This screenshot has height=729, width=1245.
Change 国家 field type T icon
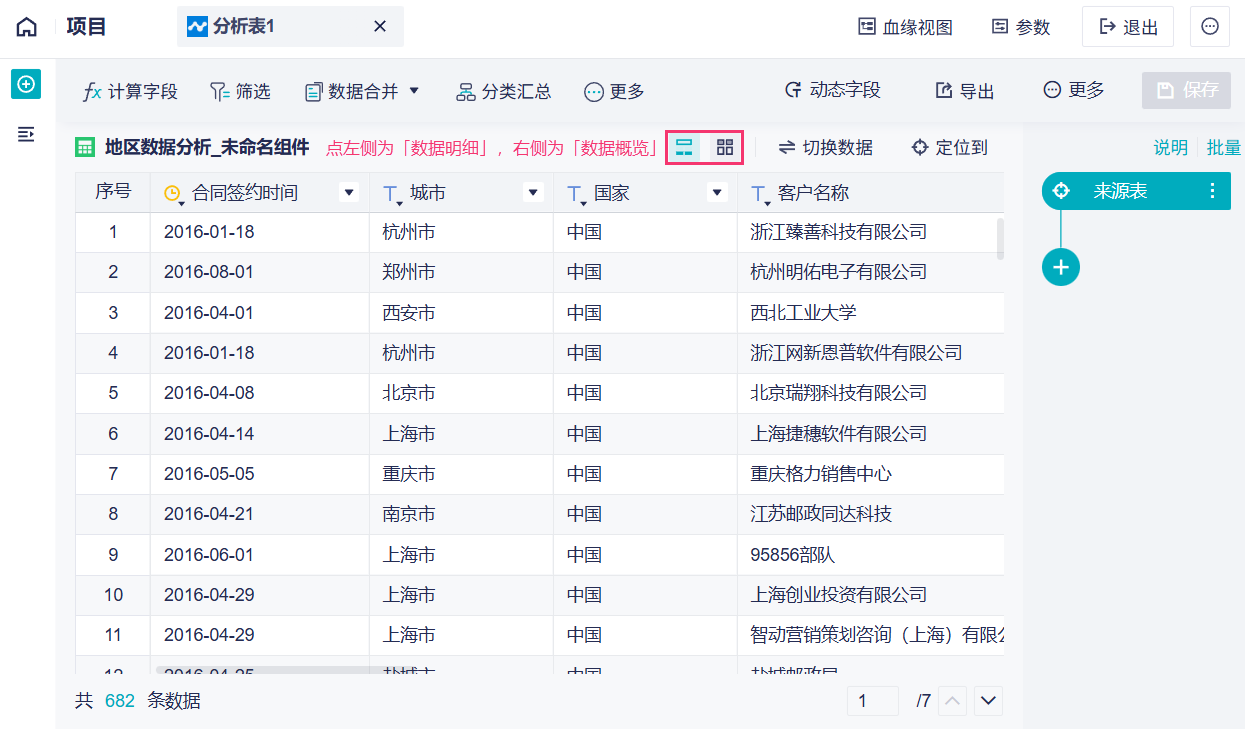(576, 195)
